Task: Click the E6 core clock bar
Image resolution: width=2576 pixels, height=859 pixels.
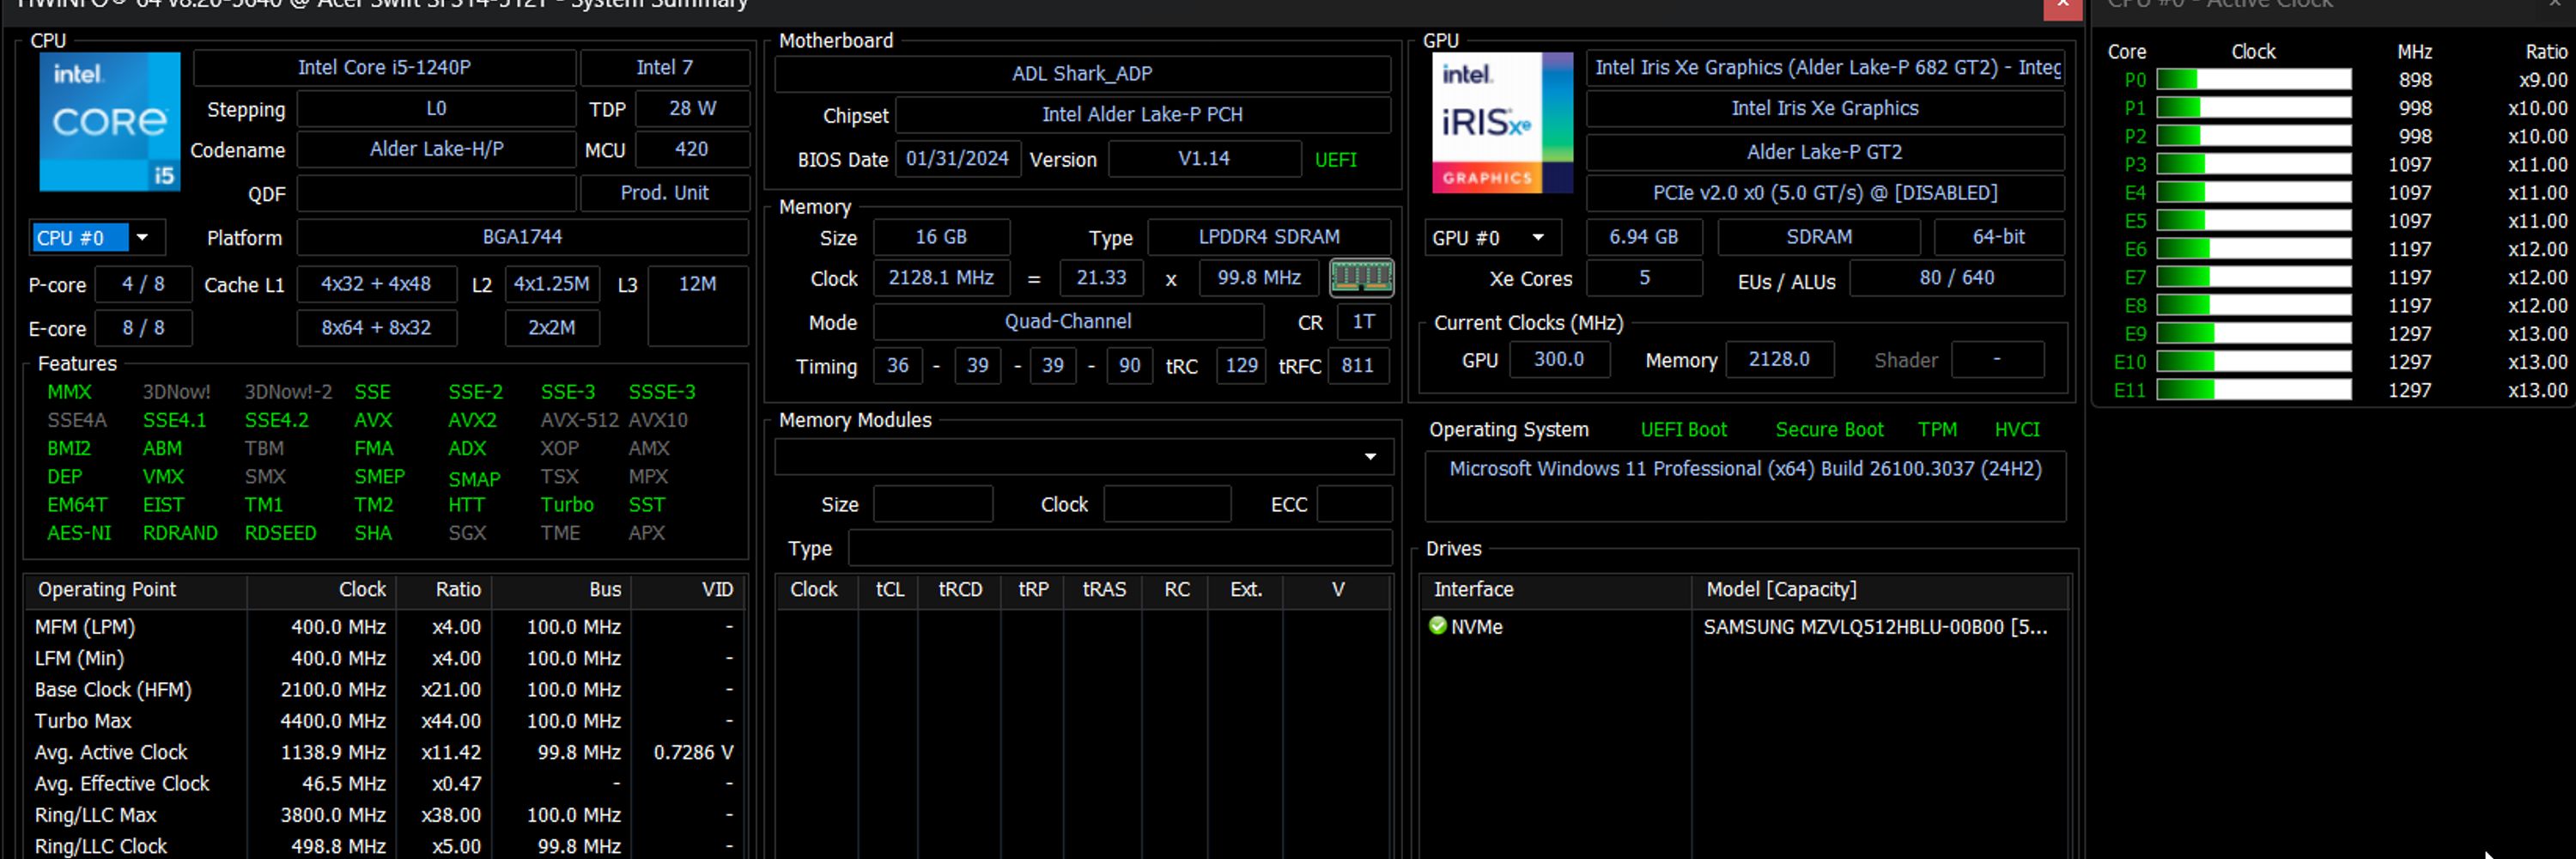Action: [2254, 249]
